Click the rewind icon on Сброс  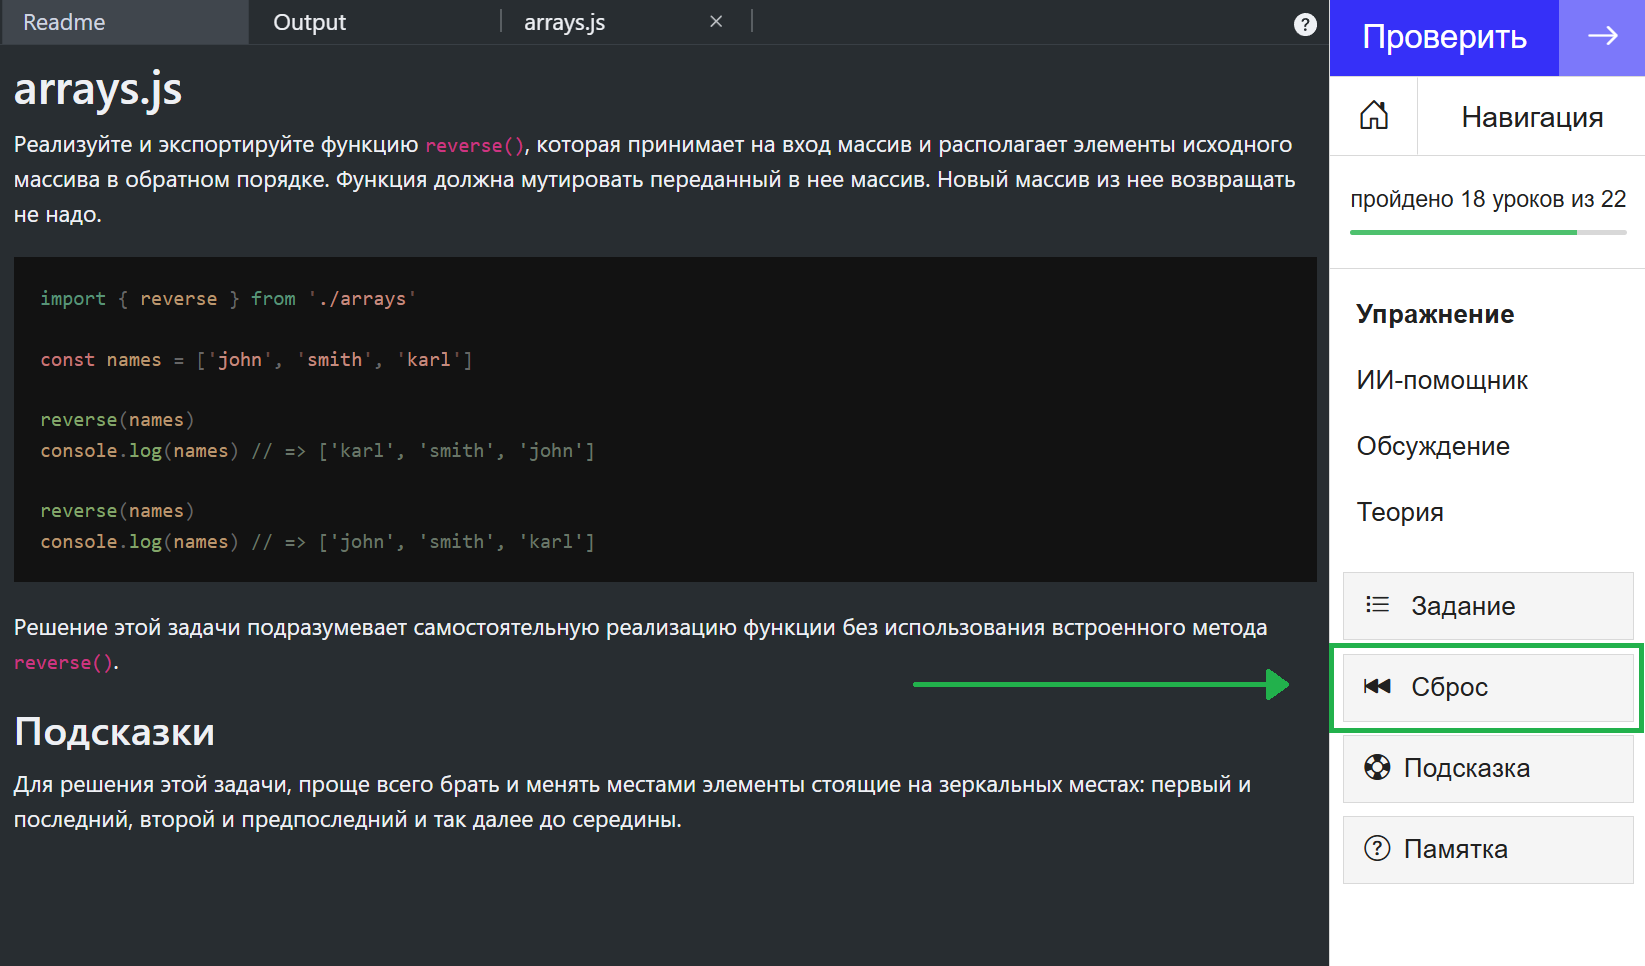(1377, 686)
